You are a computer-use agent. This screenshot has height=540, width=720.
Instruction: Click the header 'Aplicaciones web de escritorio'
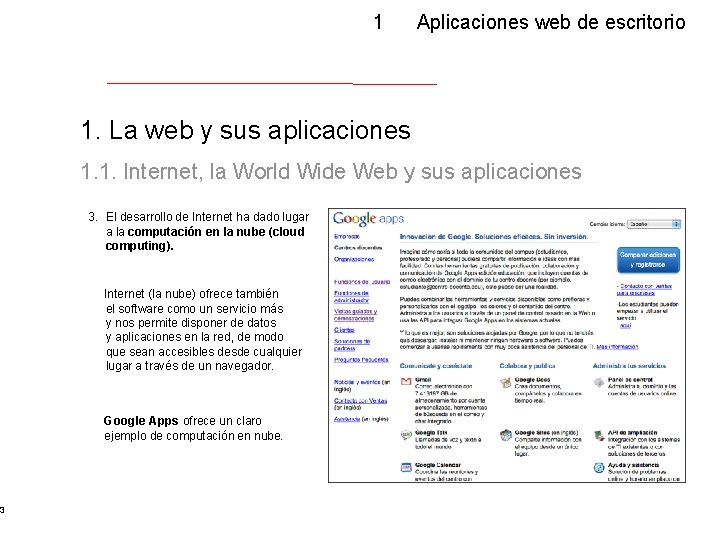coord(551,22)
